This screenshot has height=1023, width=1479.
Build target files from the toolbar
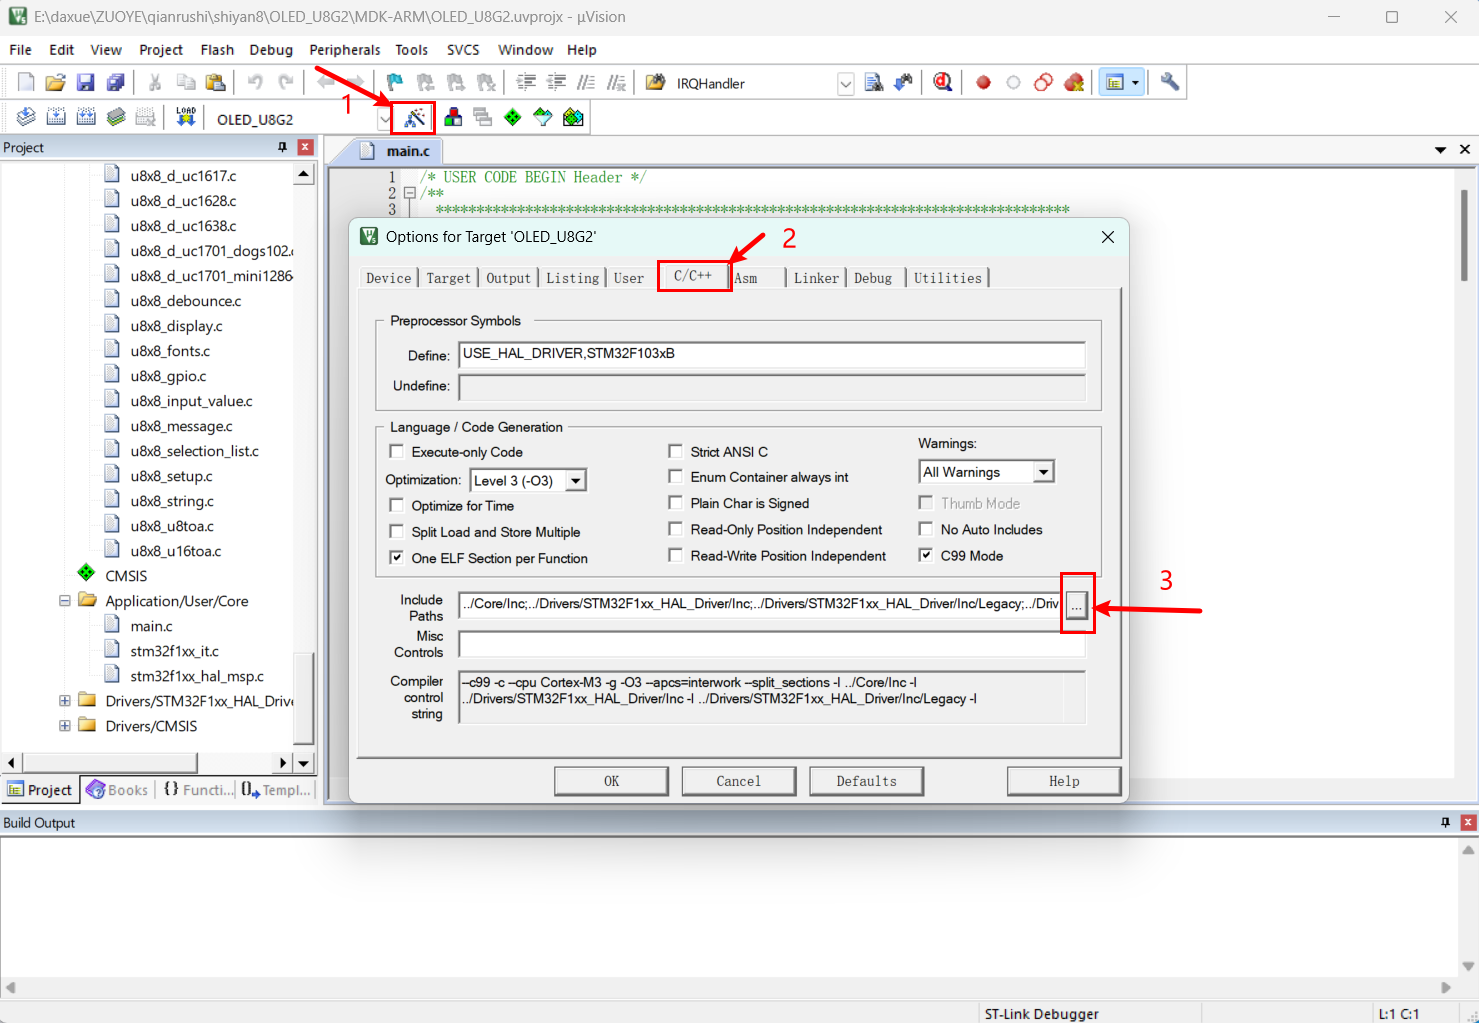[x=56, y=117]
